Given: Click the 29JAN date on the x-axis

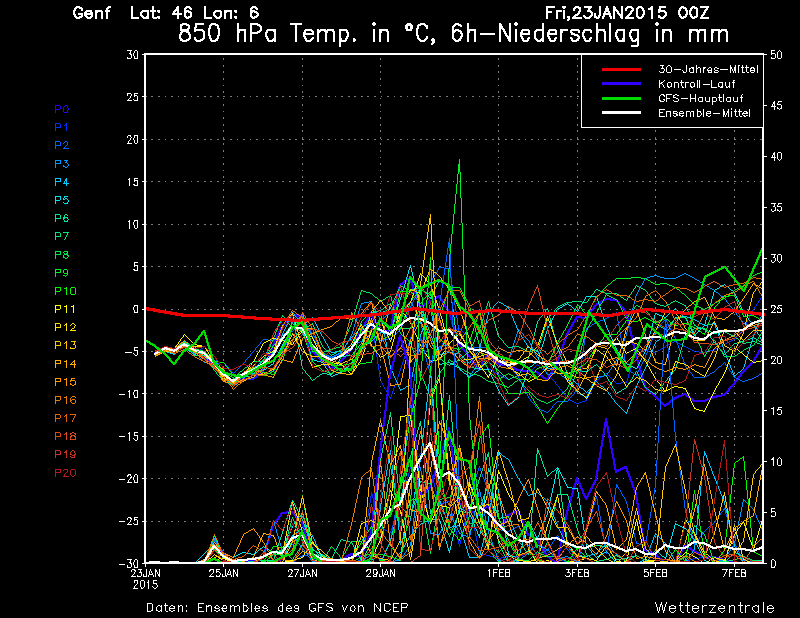Looking at the screenshot, I should 380,573.
